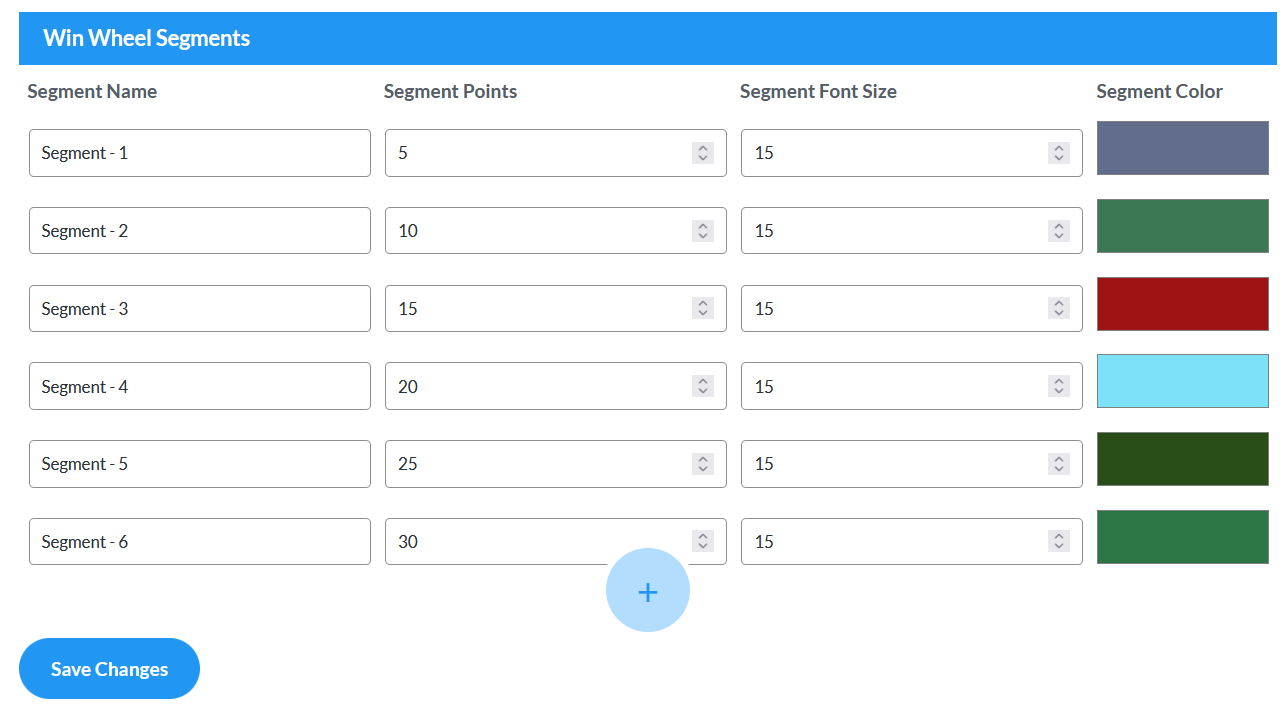Select Segment 6 green color swatch

coord(1182,536)
